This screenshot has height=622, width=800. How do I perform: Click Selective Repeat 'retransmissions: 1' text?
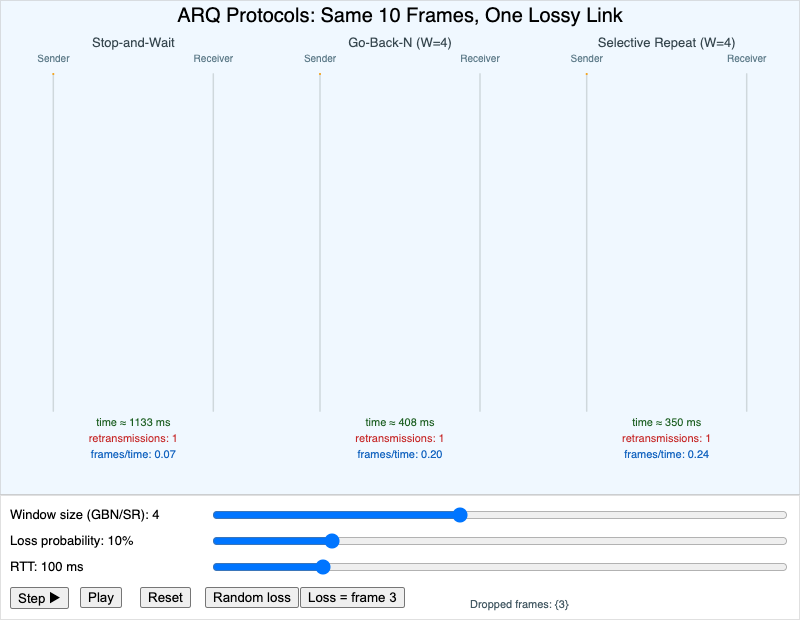(x=666, y=438)
